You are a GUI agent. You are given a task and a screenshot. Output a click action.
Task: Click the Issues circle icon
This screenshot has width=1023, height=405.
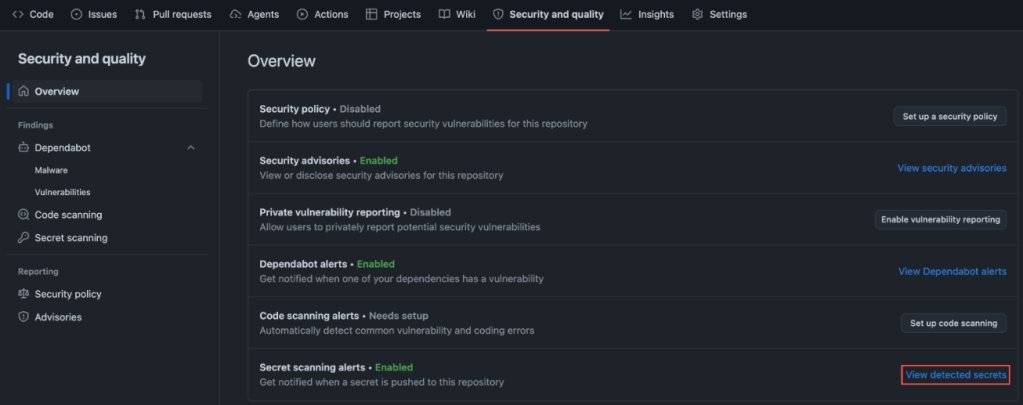pyautogui.click(x=76, y=14)
